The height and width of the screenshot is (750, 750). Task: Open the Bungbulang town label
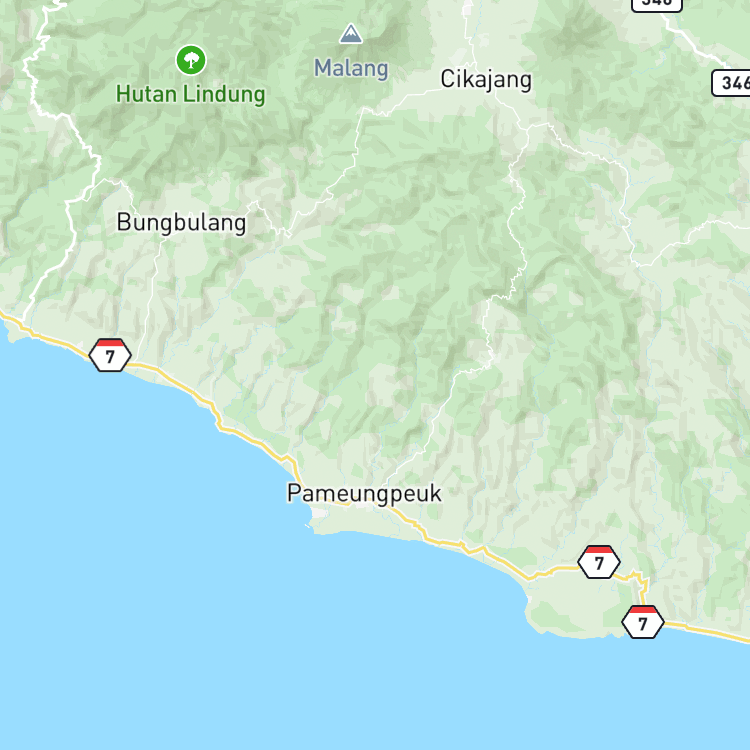point(181,223)
